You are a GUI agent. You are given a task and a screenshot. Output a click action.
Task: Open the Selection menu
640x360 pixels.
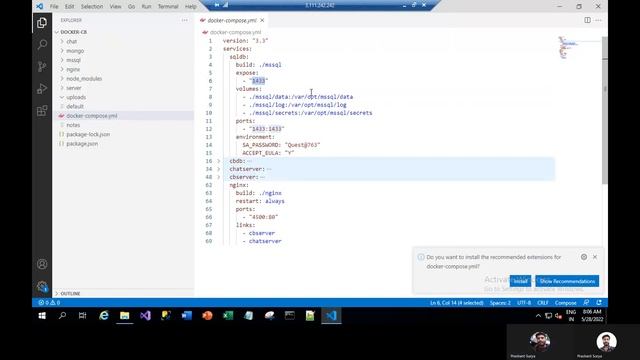tap(92, 7)
